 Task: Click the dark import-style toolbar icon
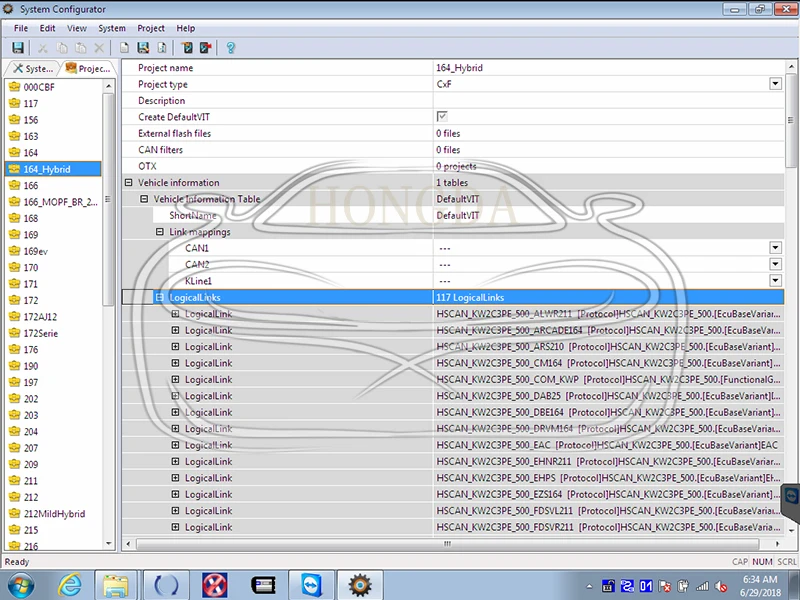187,48
